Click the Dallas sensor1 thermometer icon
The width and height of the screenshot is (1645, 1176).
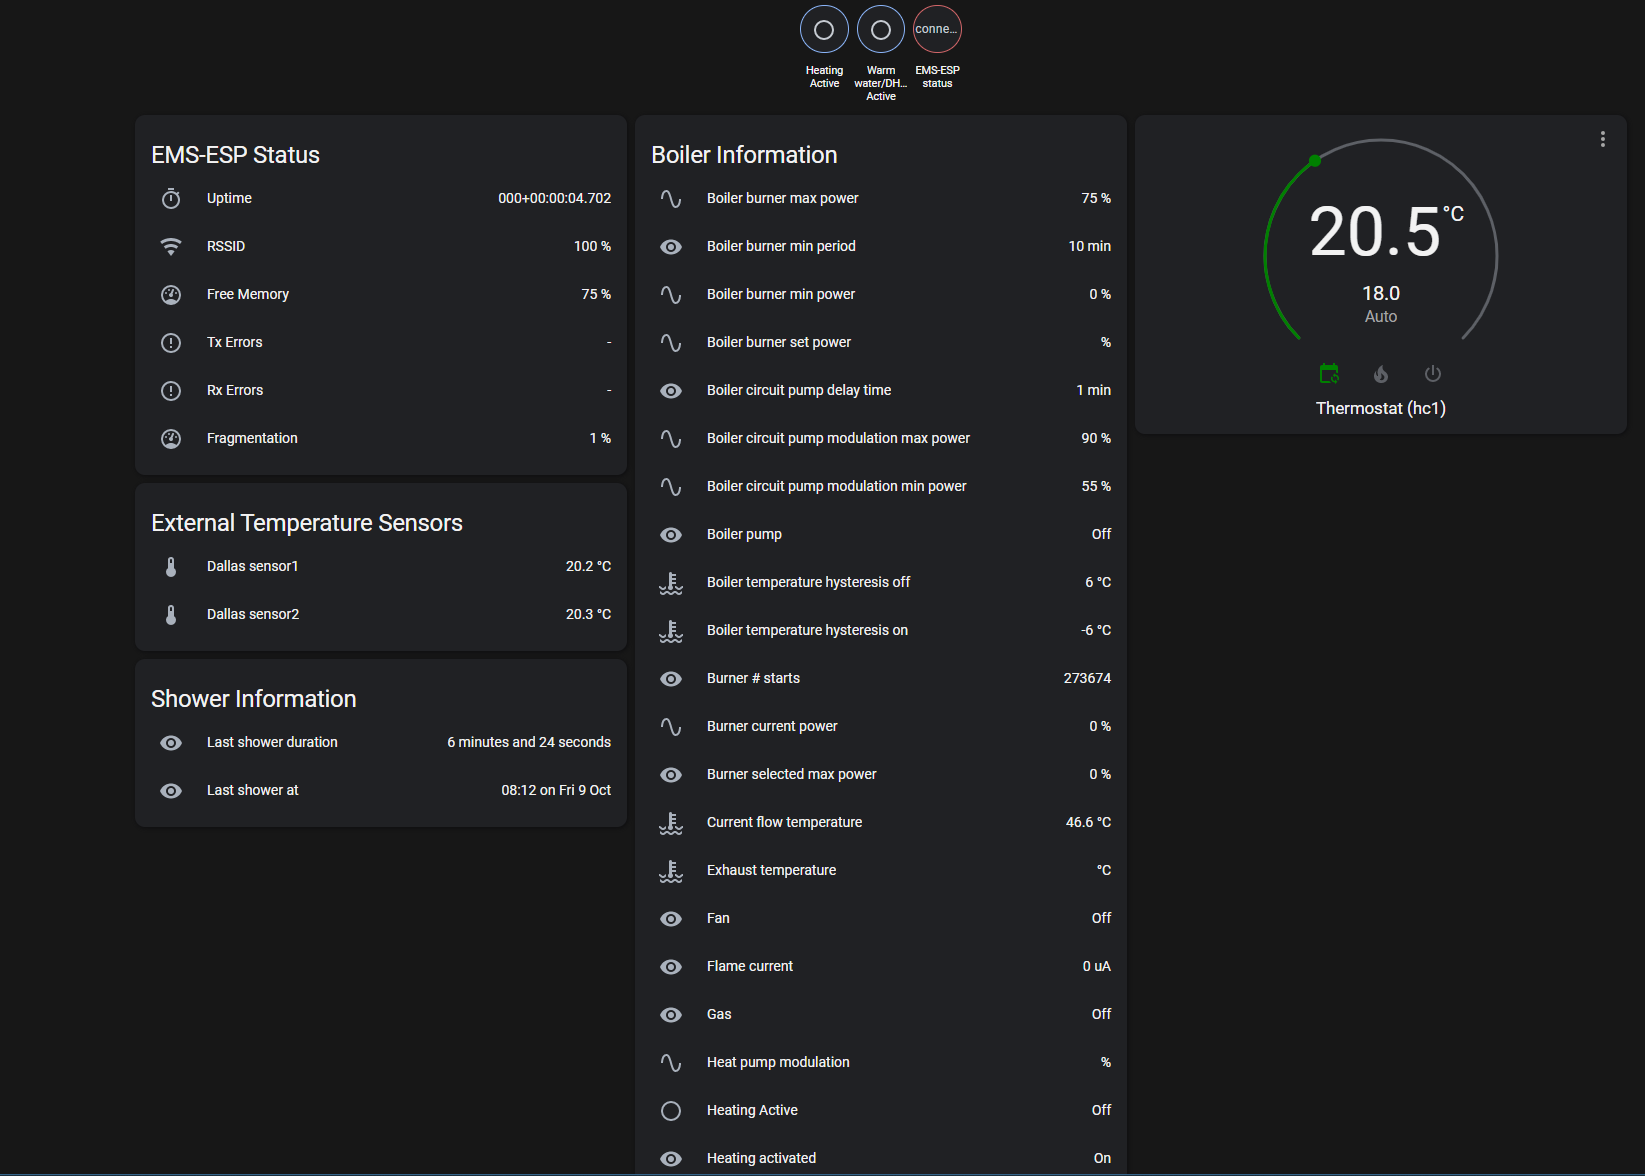[171, 567]
